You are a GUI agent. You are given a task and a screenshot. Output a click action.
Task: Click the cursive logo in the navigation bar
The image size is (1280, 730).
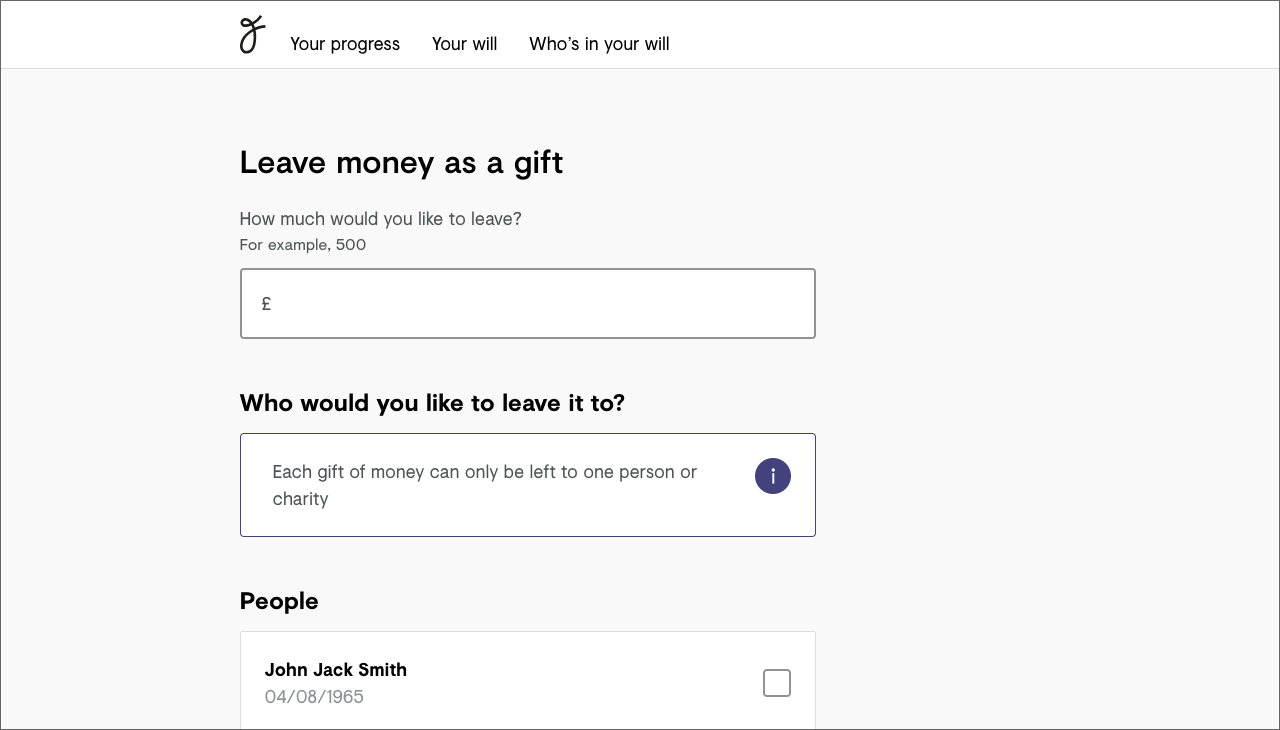(x=250, y=34)
